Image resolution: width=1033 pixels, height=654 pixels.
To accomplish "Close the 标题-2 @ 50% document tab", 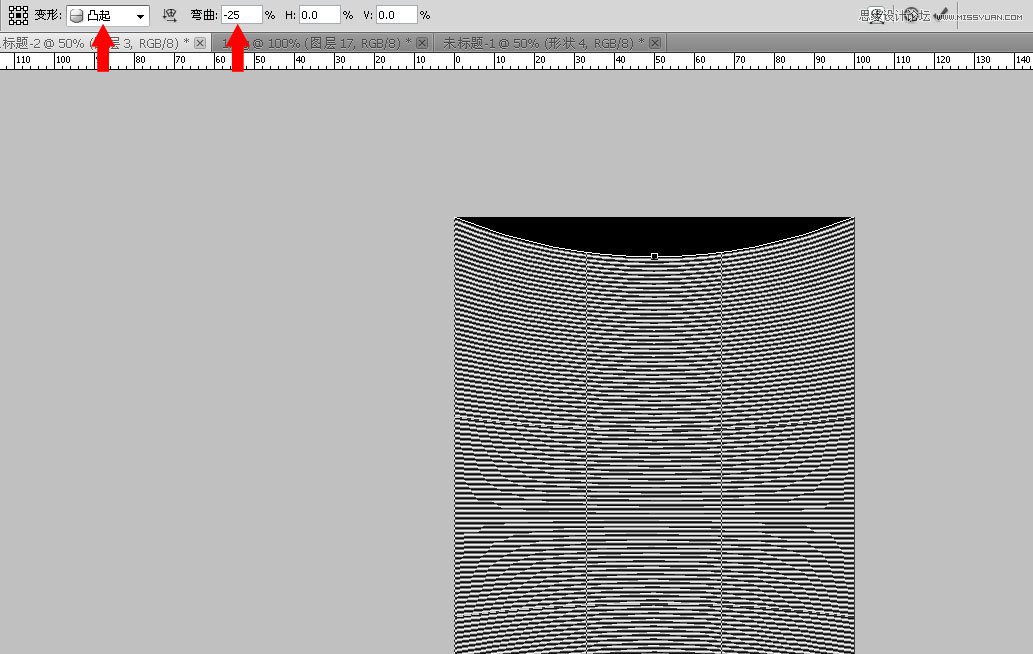I will [x=200, y=43].
